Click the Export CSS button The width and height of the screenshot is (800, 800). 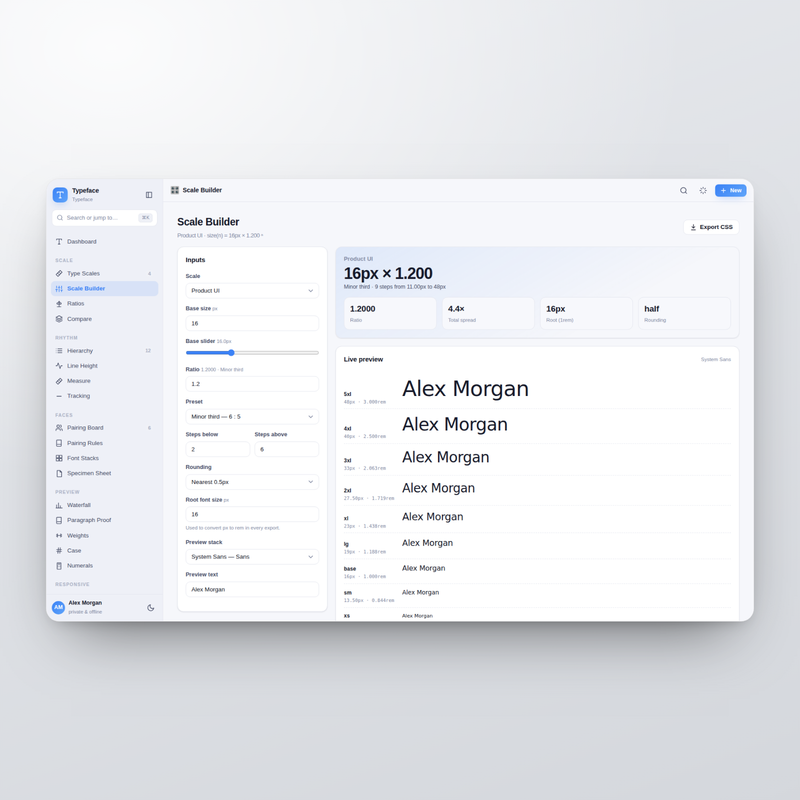711,227
